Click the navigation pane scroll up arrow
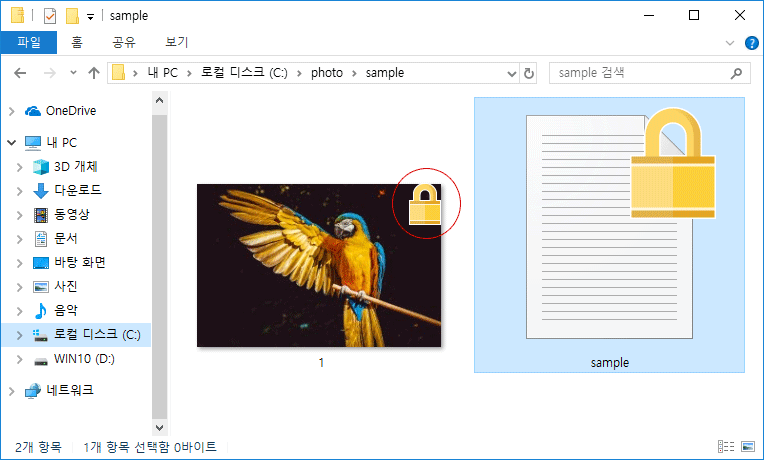The width and height of the screenshot is (764, 460). 159,101
